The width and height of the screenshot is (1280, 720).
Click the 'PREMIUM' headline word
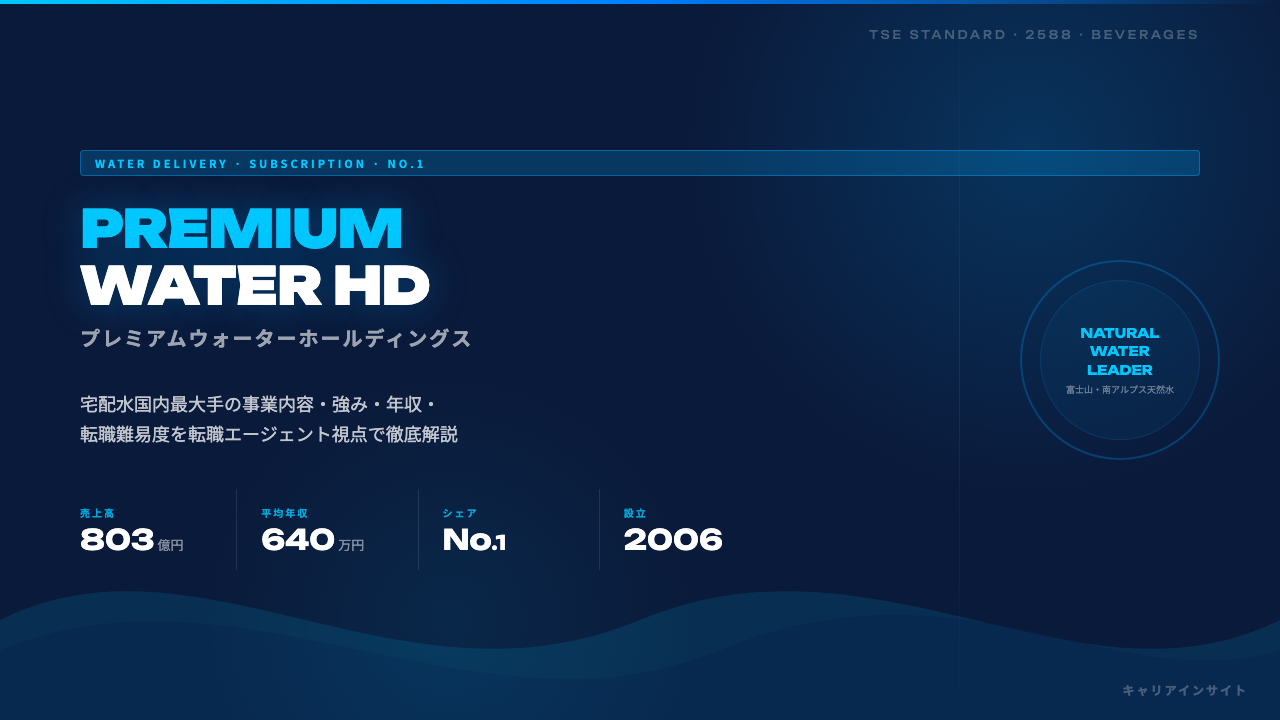coord(241,228)
